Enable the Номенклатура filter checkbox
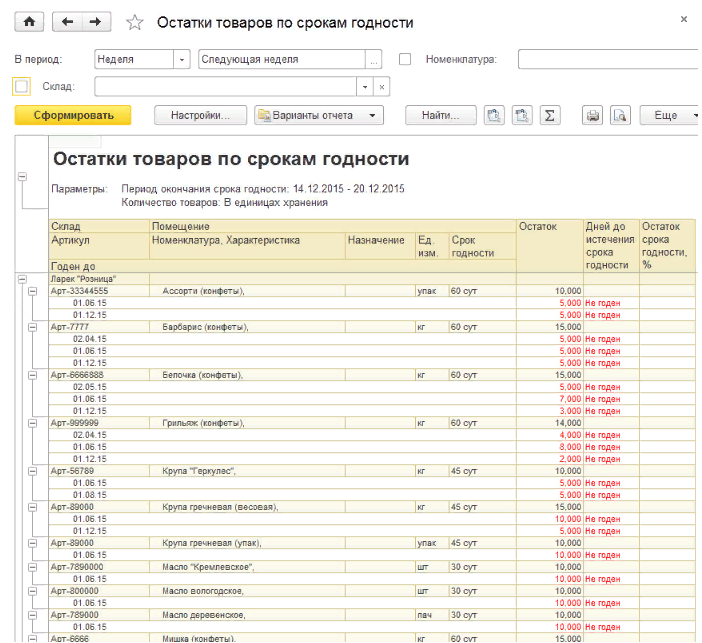 point(405,59)
